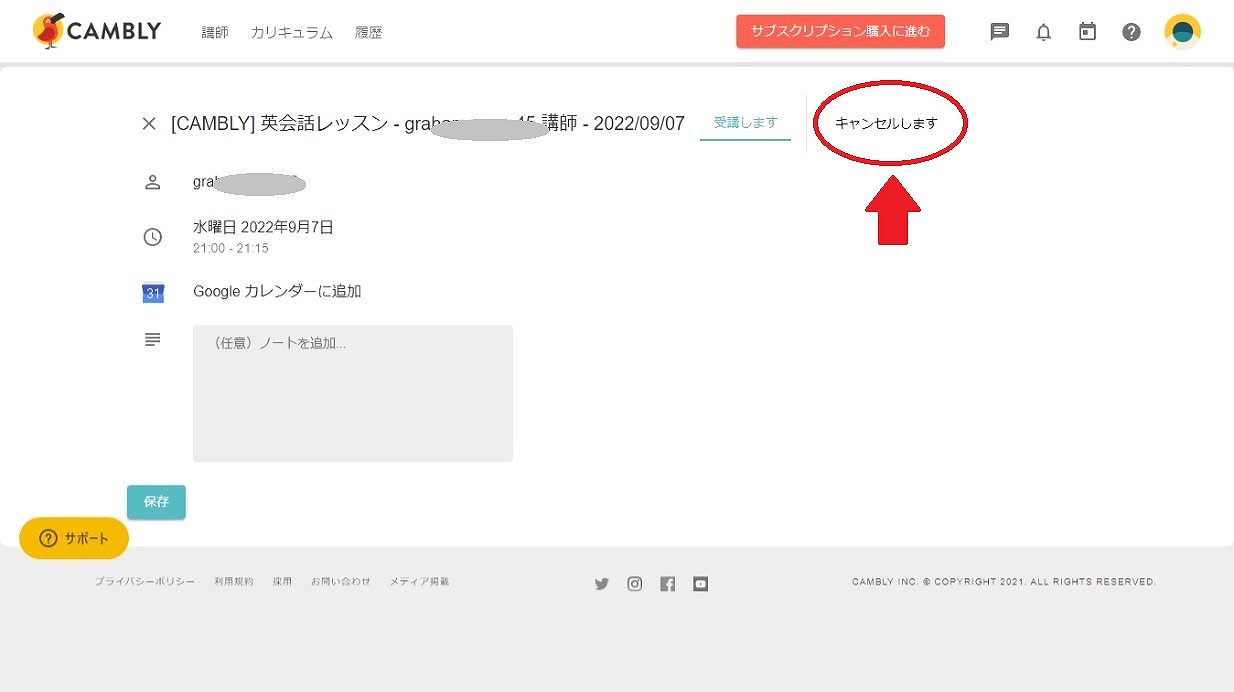Screen dimensions: 1234x692
Task: Open the Instagram footer icon
Action: click(x=635, y=584)
